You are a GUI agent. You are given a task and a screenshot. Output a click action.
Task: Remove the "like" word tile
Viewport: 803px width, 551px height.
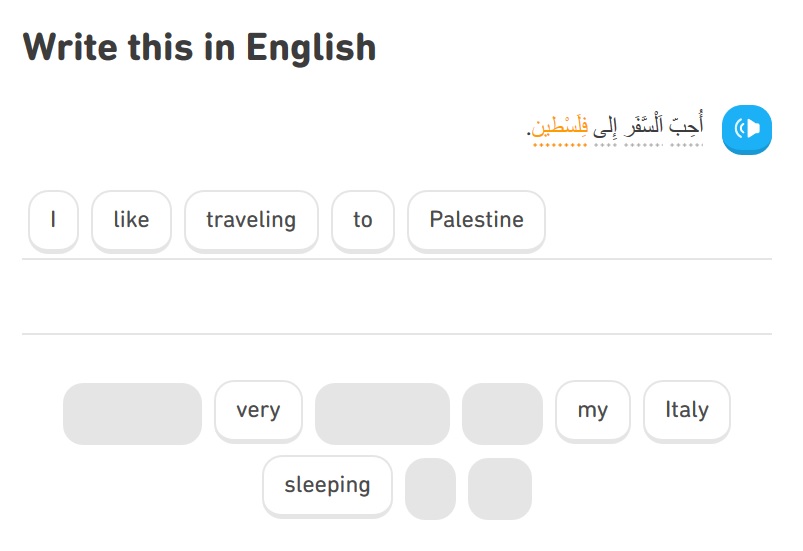(131, 221)
